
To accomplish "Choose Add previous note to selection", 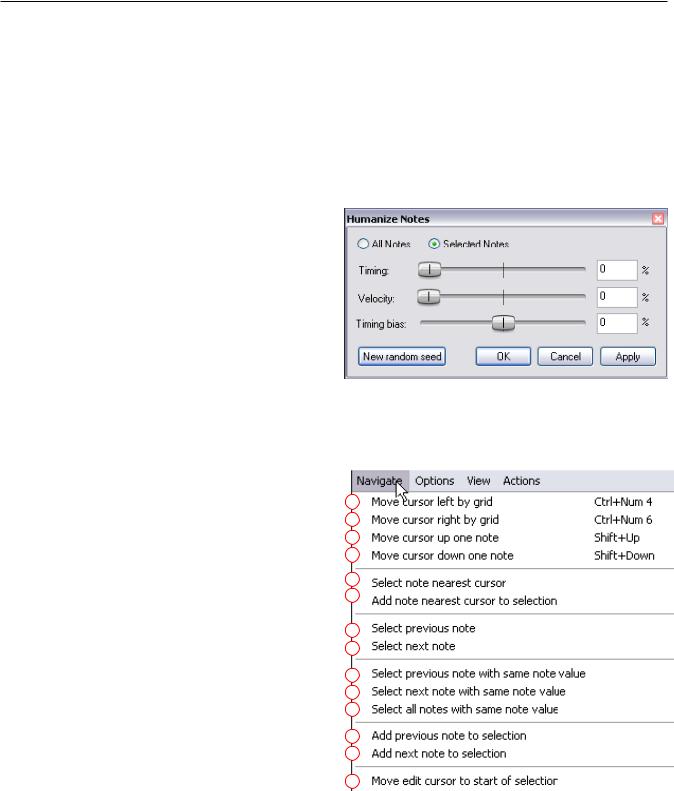I will (x=514, y=736).
